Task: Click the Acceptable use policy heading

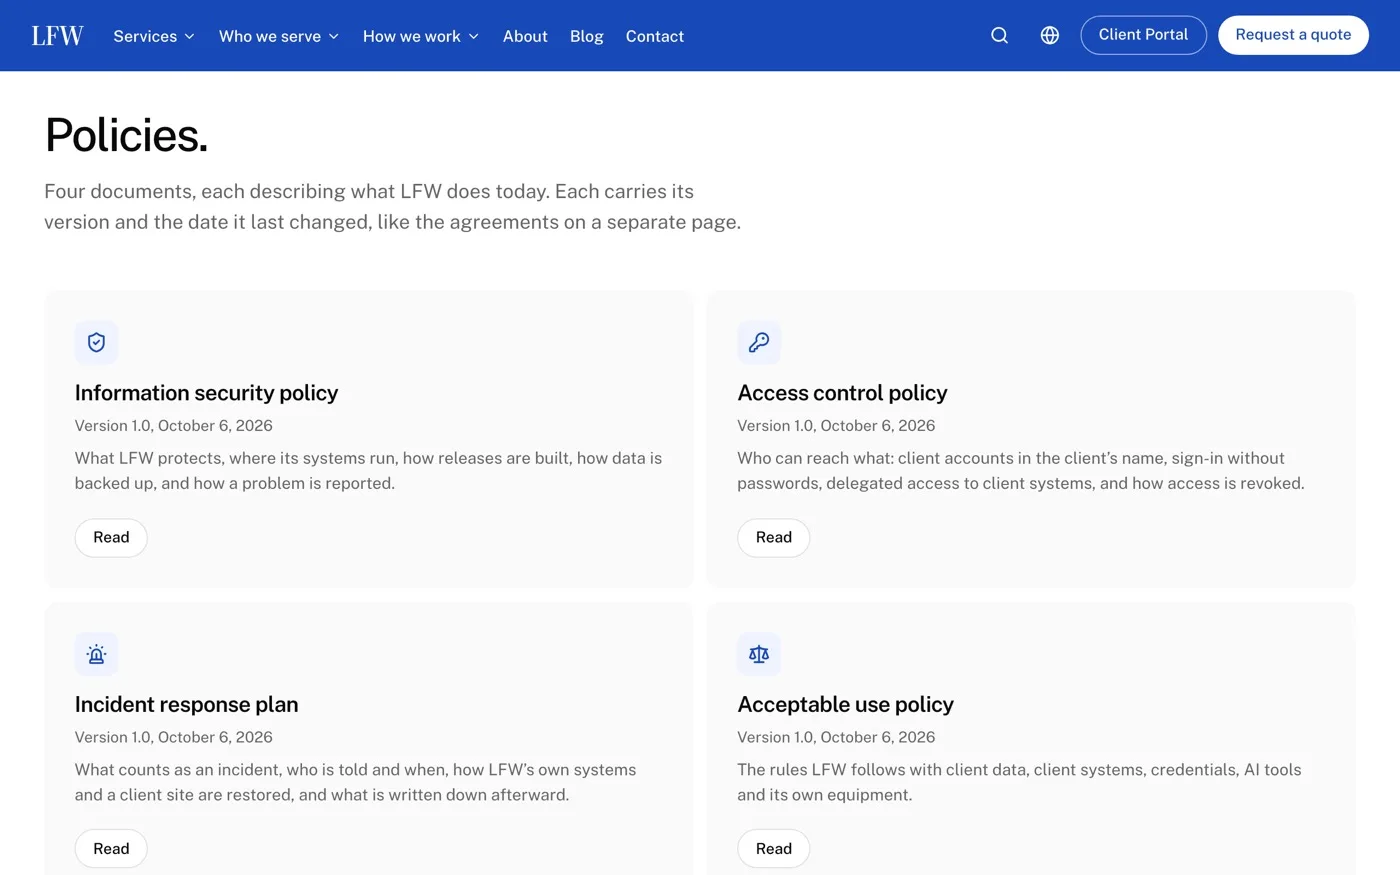Action: pos(846,705)
